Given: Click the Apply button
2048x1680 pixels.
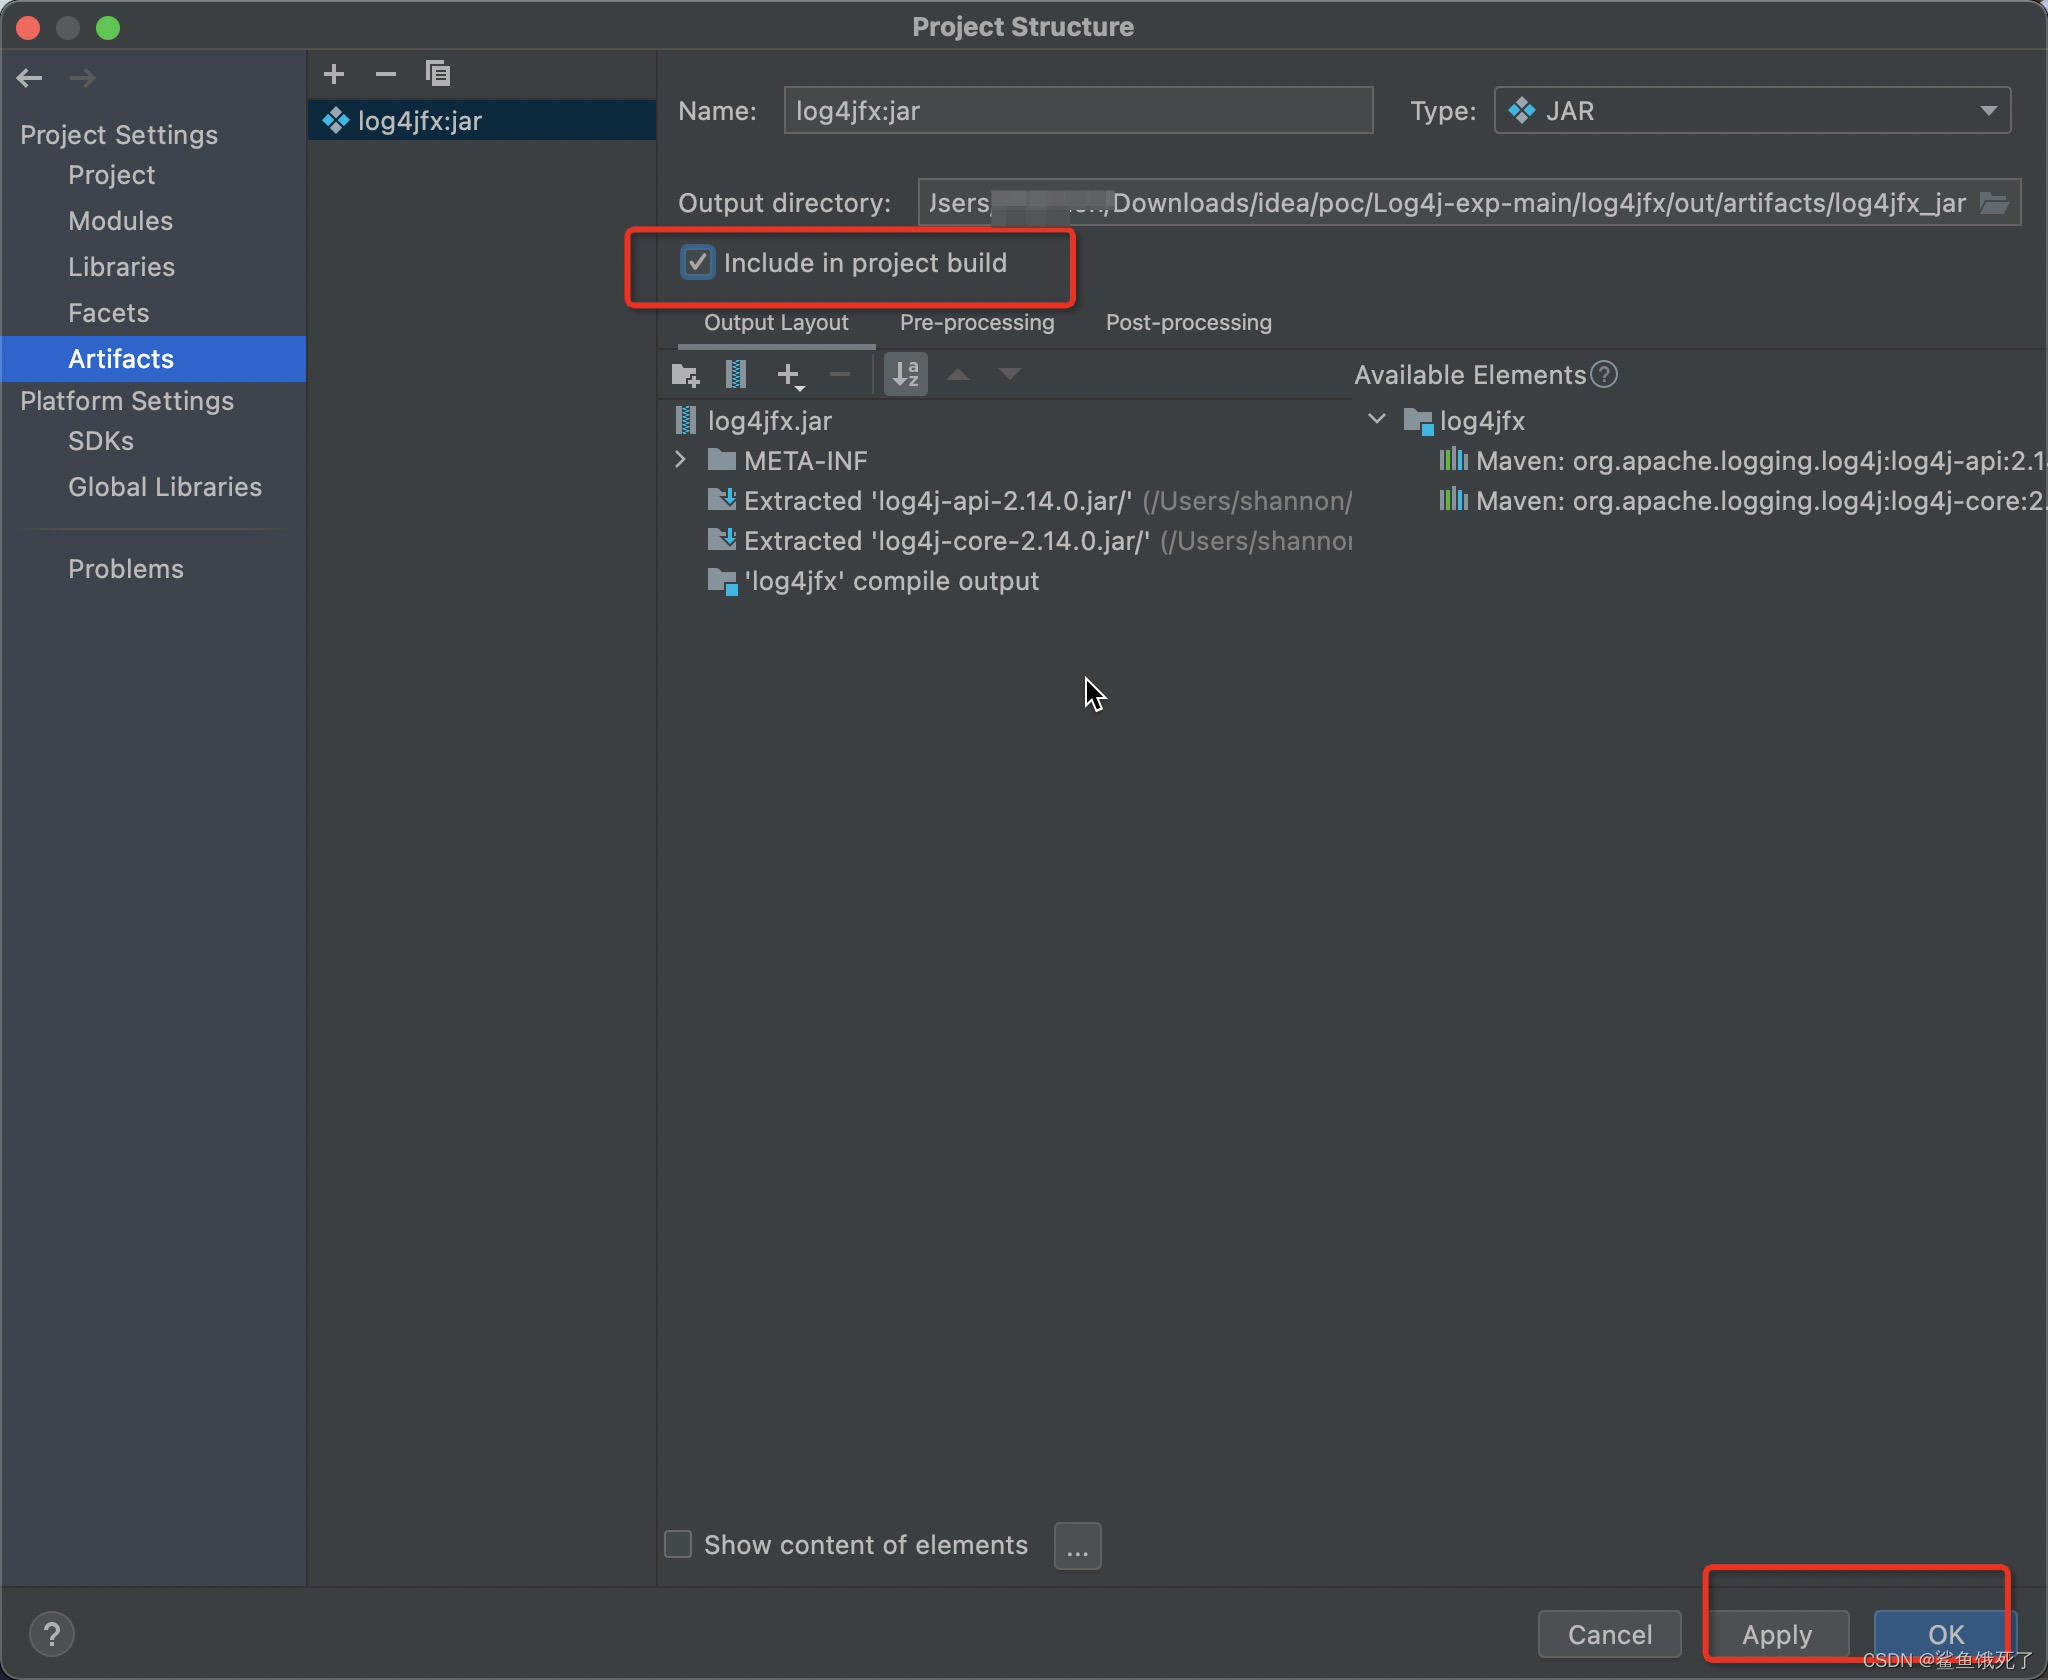Looking at the screenshot, I should click(1776, 1635).
